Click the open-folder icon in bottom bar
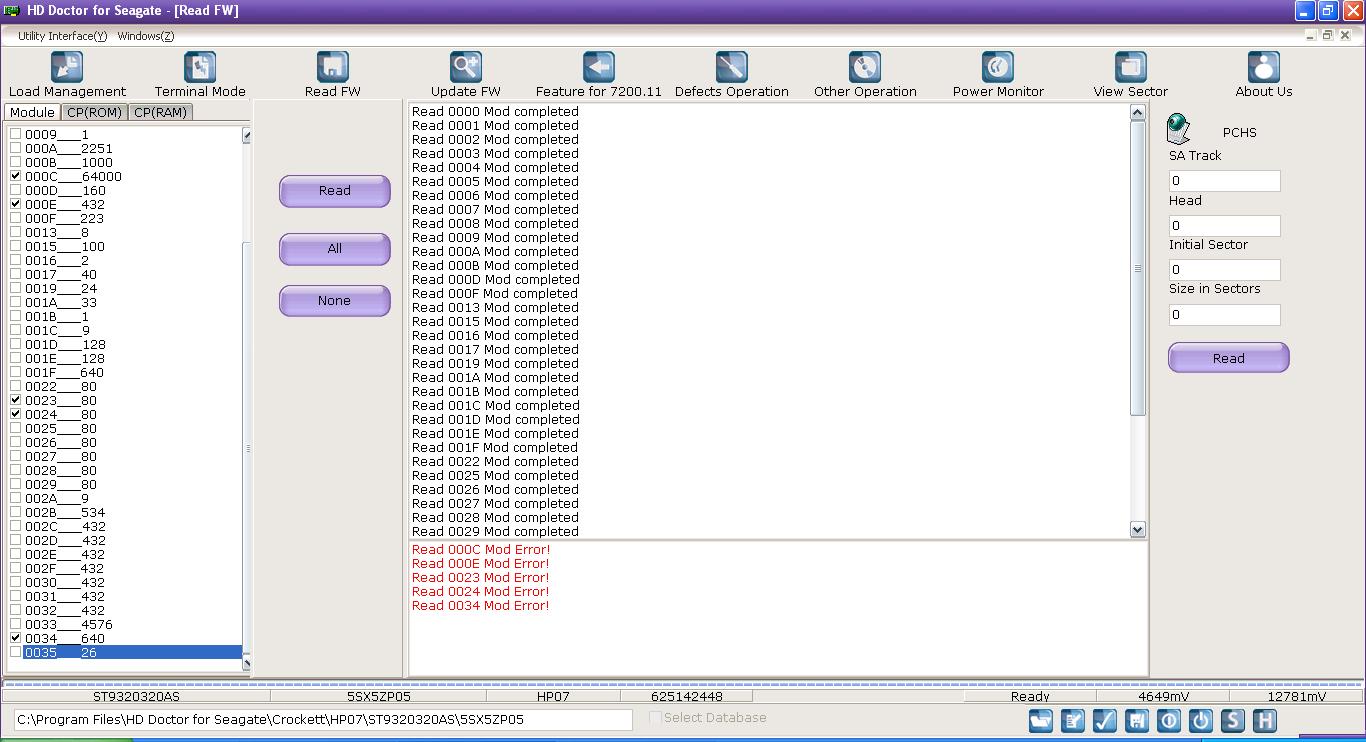 (1041, 720)
